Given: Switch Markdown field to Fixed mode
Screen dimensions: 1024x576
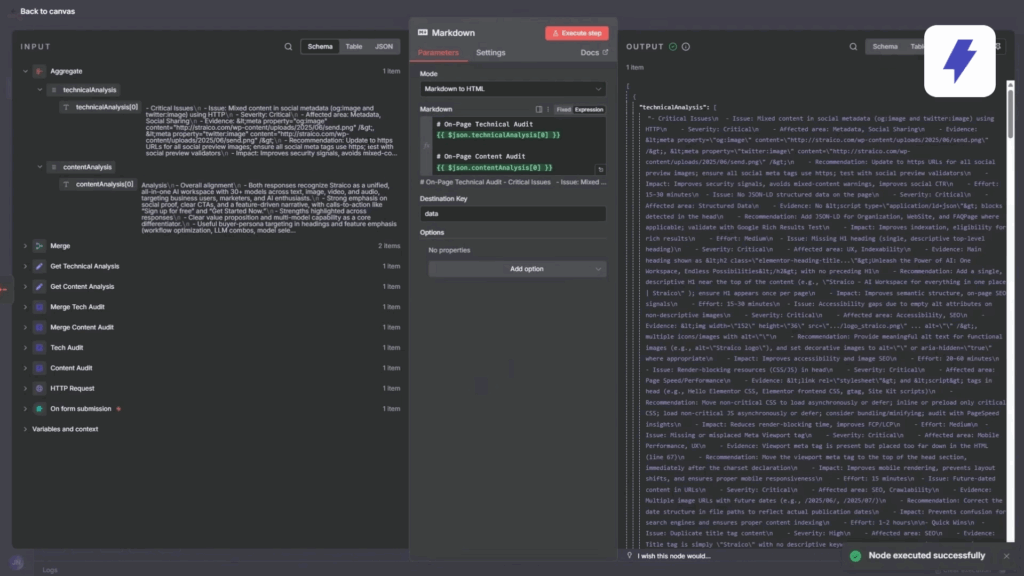Looking at the screenshot, I should (563, 109).
